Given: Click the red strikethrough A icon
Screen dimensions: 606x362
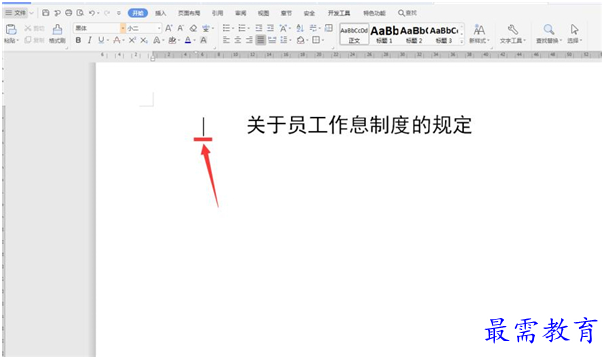Looking at the screenshot, I should pyautogui.click(x=118, y=40).
